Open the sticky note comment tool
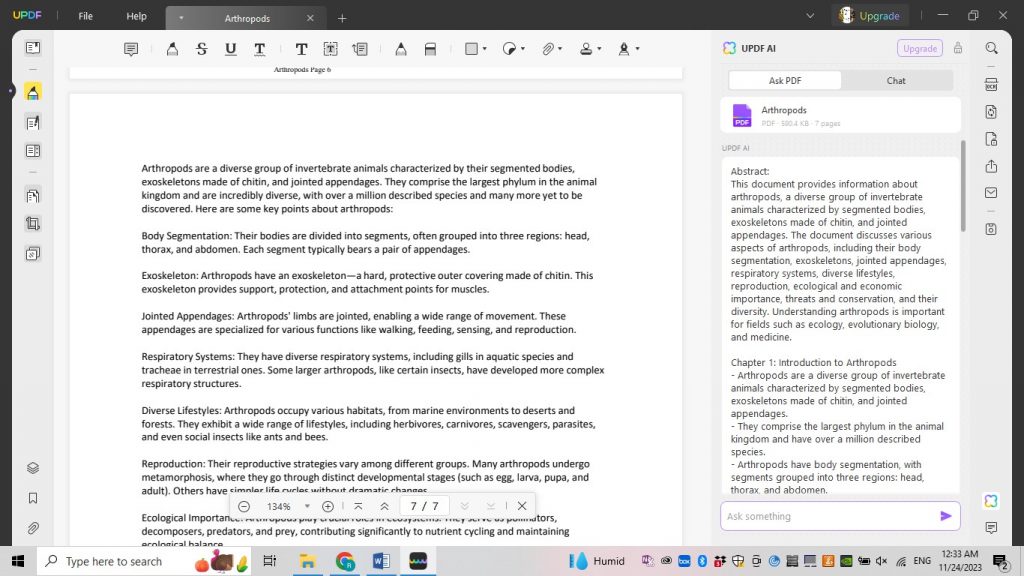This screenshot has width=1024, height=576. [131, 48]
